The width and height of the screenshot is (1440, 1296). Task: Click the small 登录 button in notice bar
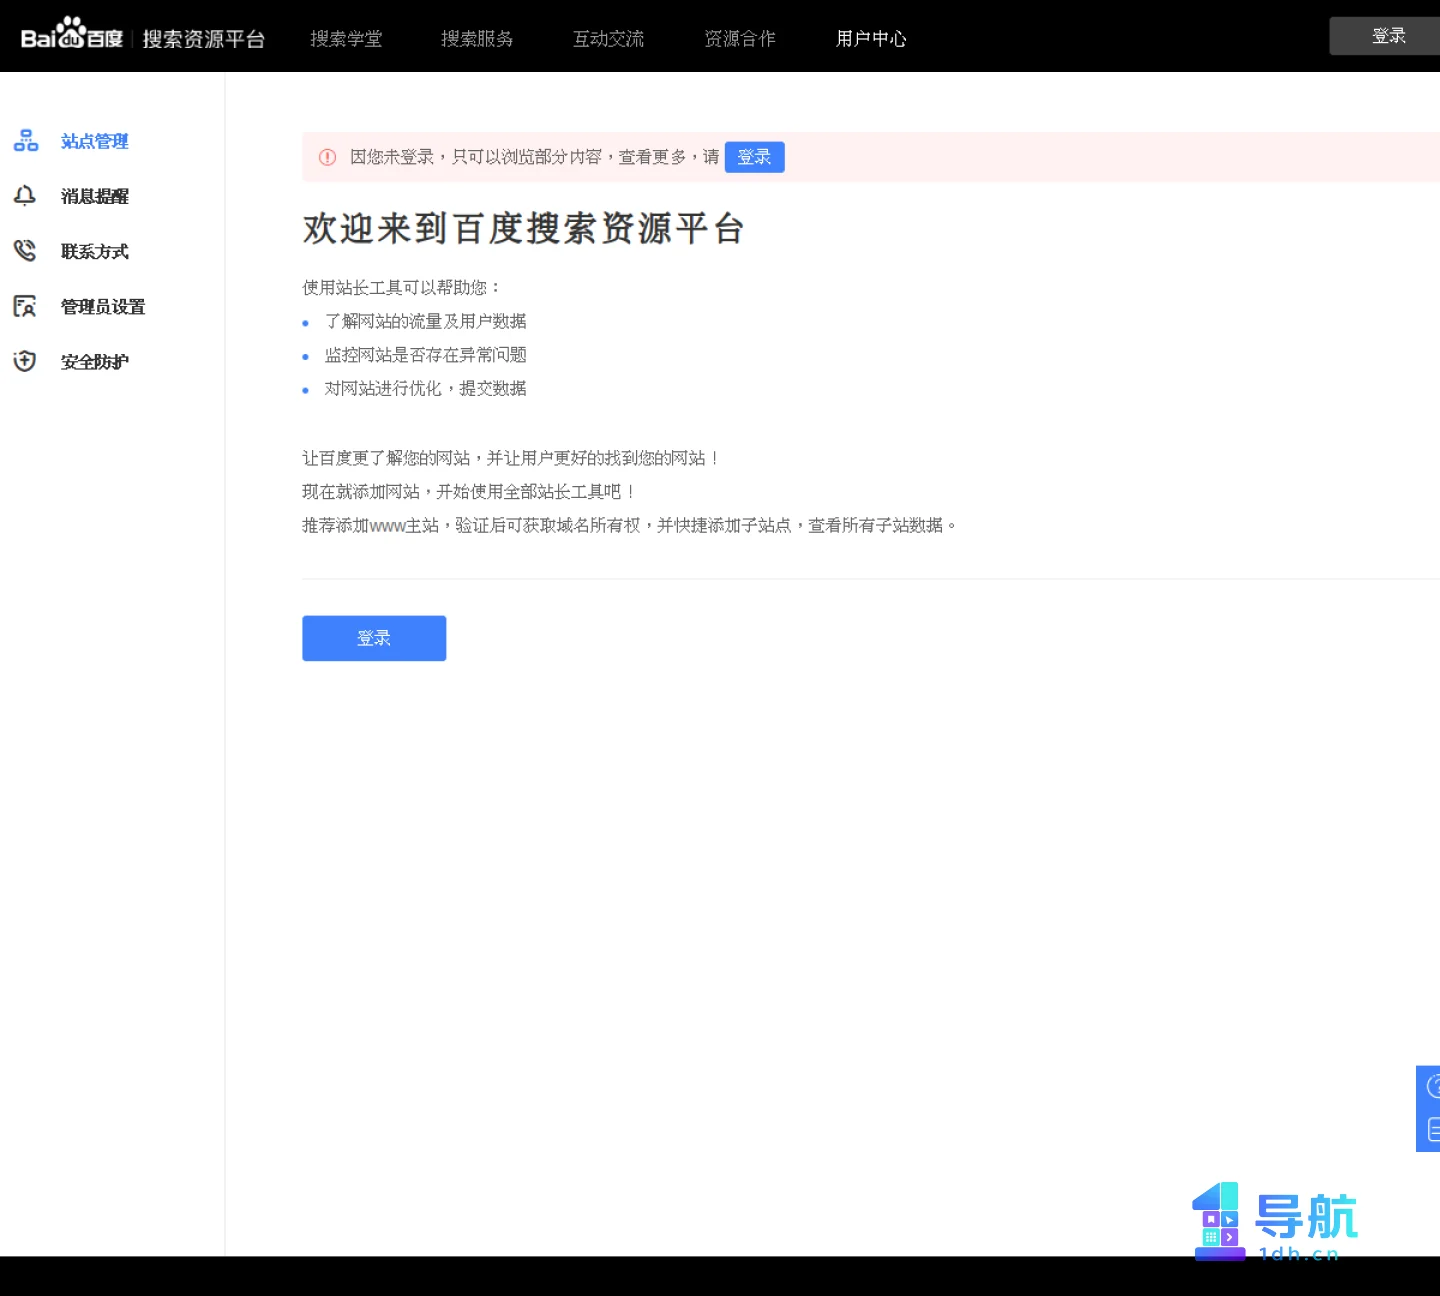pyautogui.click(x=754, y=157)
